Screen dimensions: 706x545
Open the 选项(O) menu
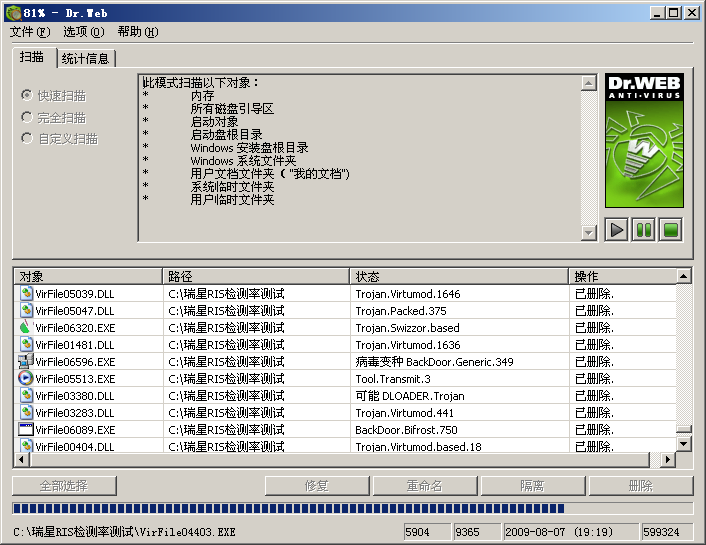point(84,32)
